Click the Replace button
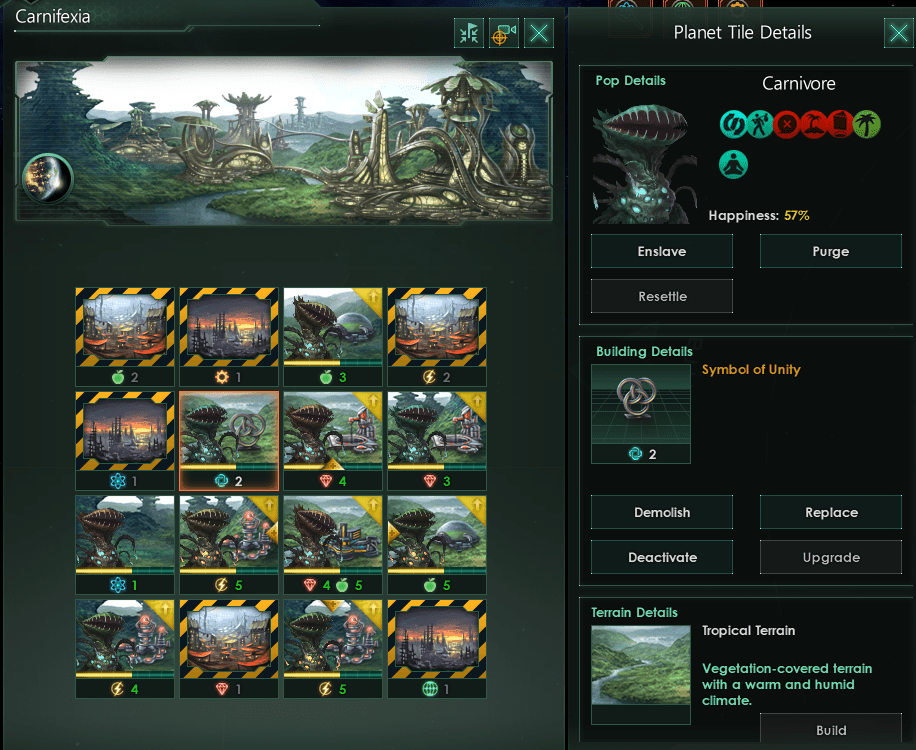The image size is (916, 750). click(x=831, y=512)
